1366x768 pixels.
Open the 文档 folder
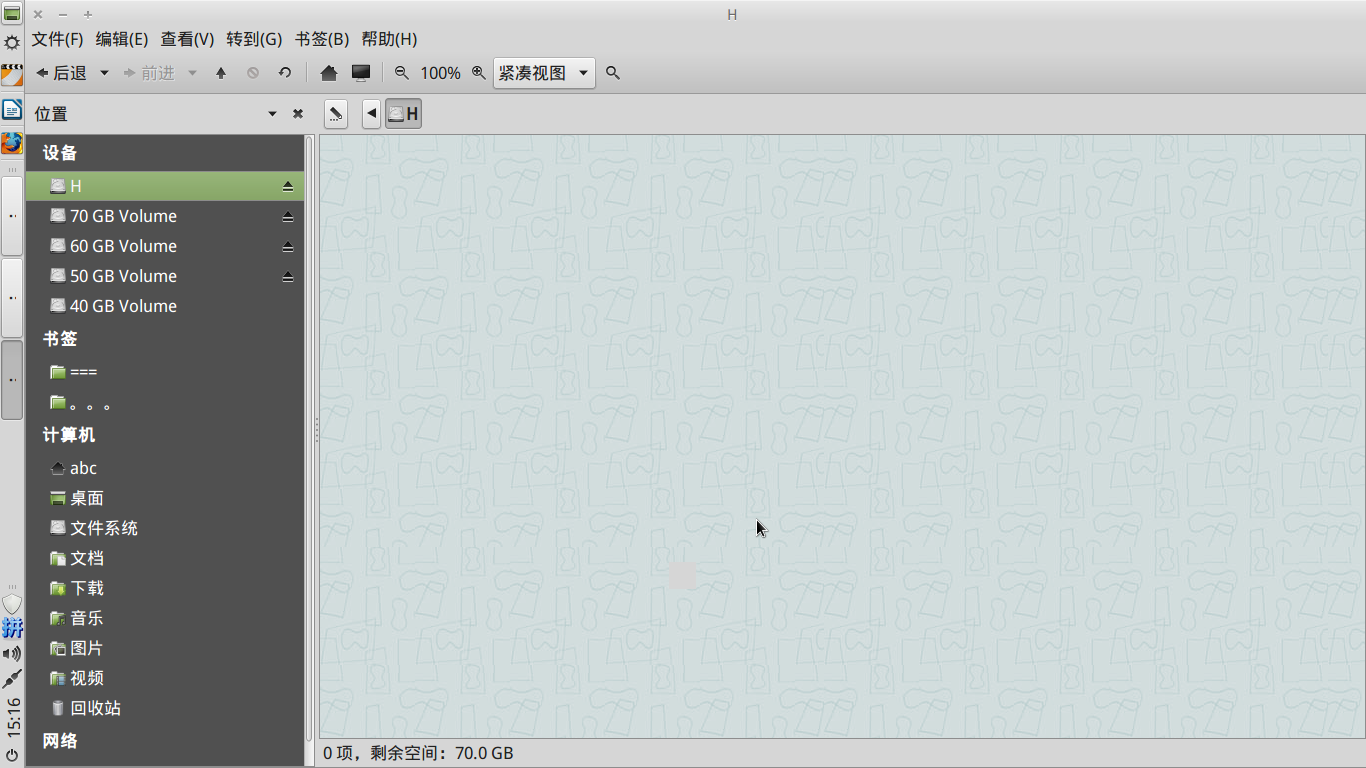click(165, 558)
